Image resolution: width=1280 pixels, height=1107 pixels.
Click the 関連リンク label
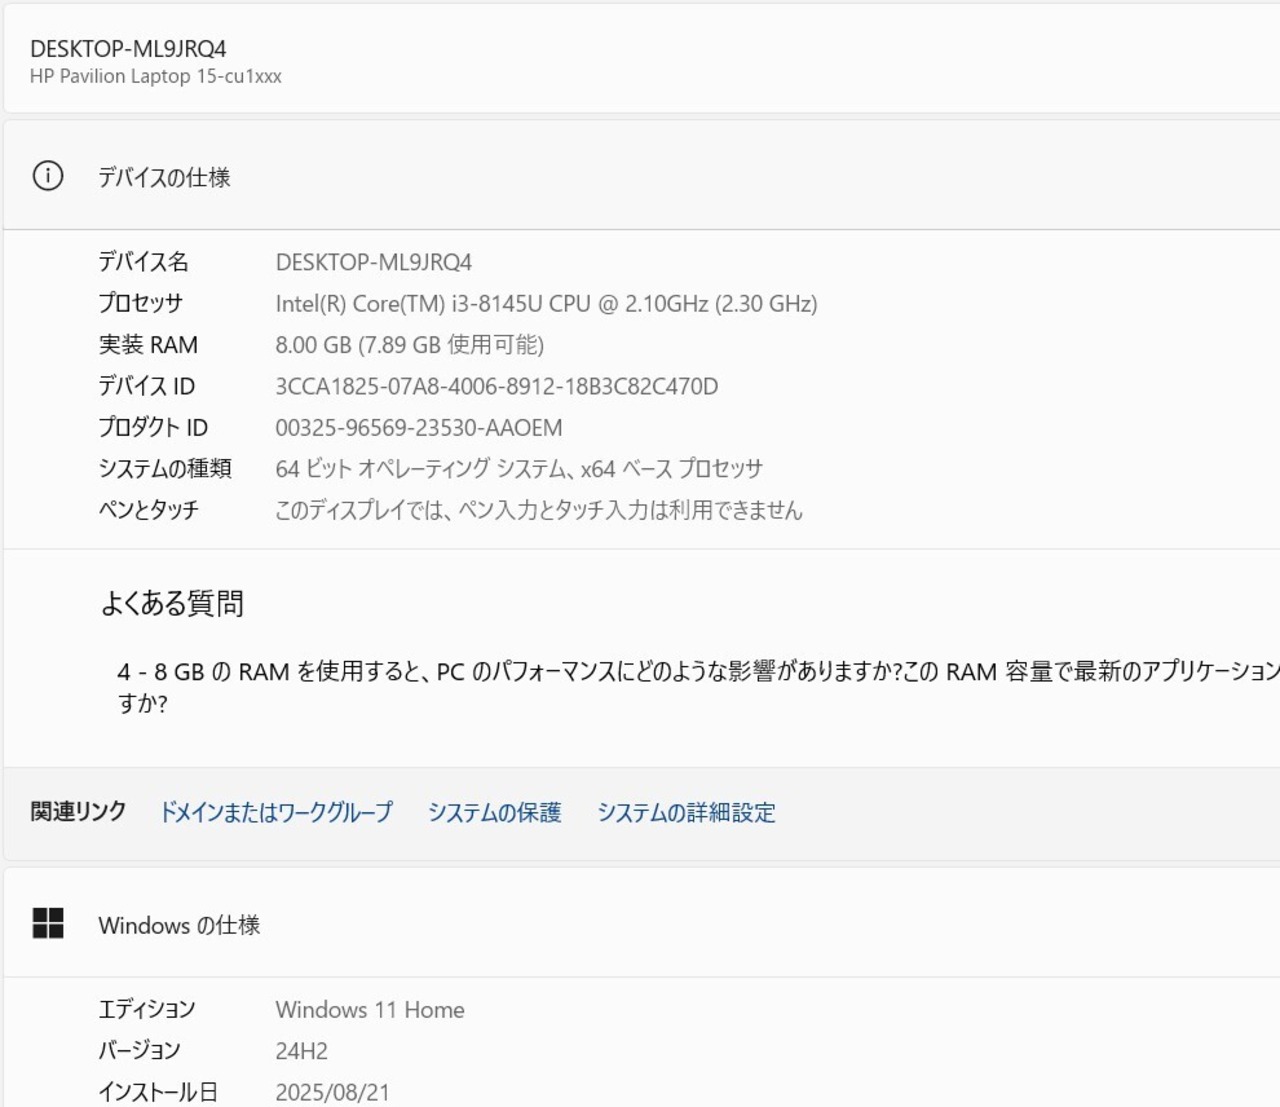[x=78, y=811]
